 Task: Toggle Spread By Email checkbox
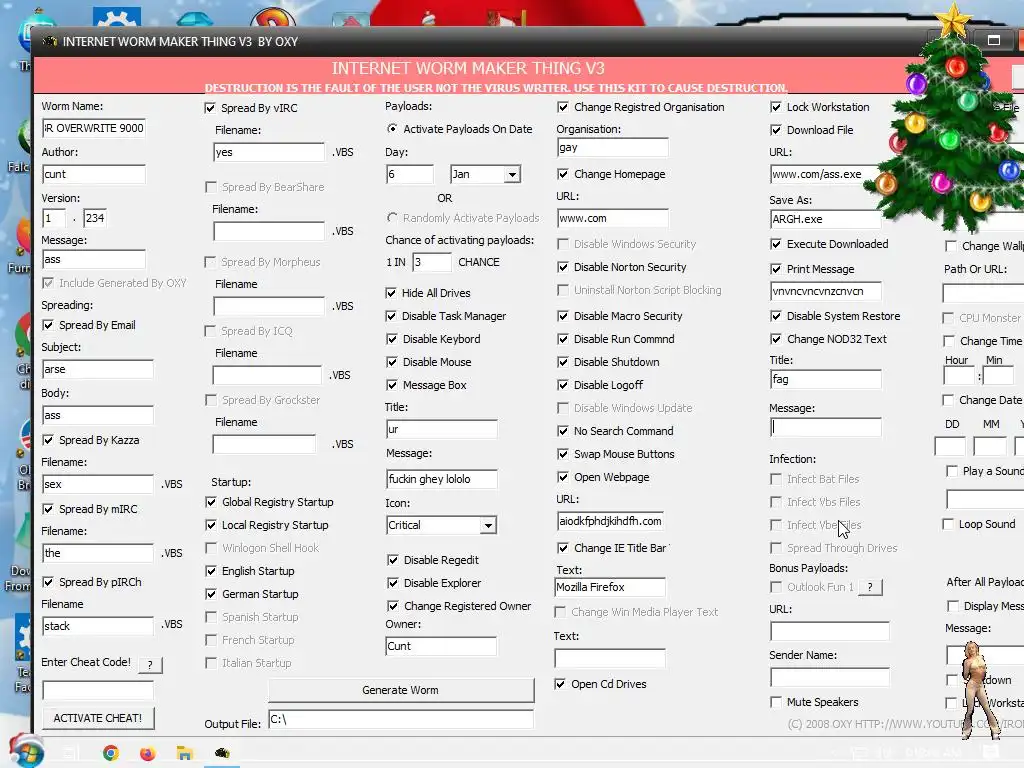coord(48,325)
